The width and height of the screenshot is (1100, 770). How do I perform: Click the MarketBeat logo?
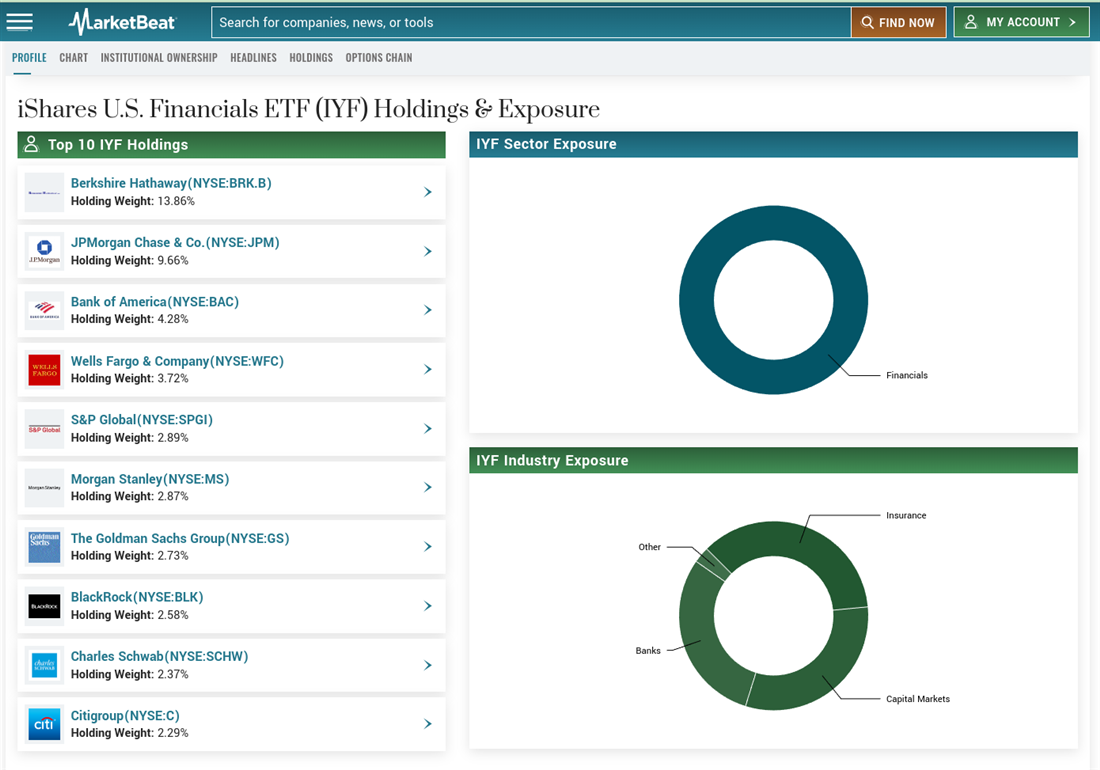(122, 22)
